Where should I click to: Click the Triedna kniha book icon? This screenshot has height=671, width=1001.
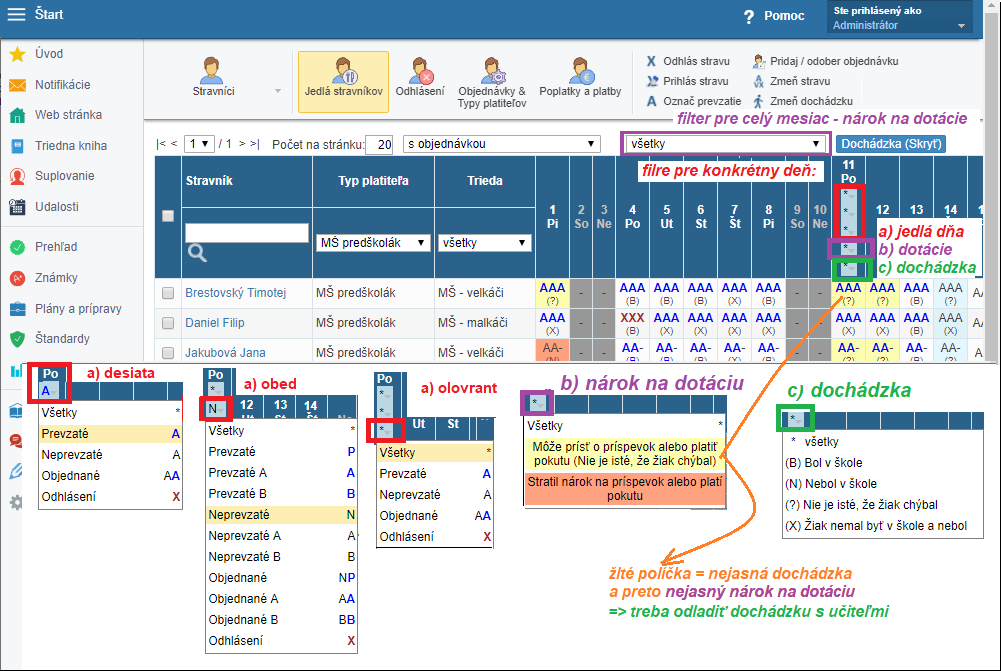pos(17,146)
